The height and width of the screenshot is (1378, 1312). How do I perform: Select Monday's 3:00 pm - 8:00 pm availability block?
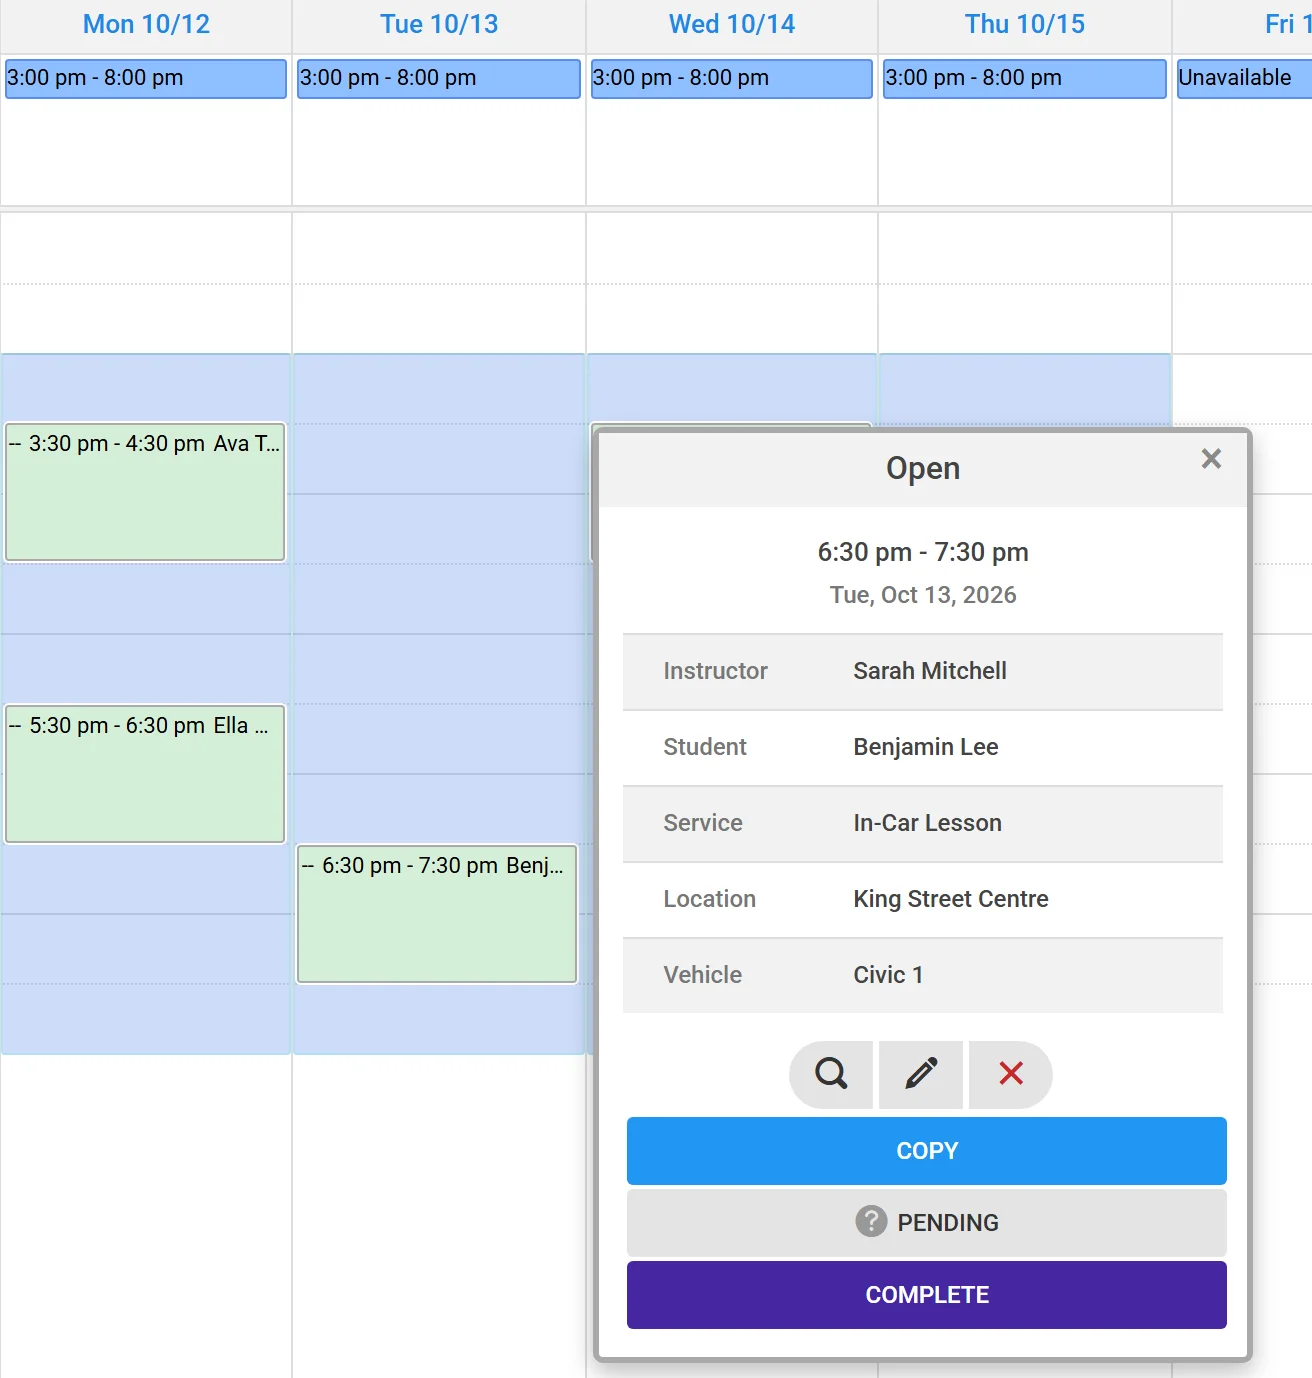tap(146, 78)
